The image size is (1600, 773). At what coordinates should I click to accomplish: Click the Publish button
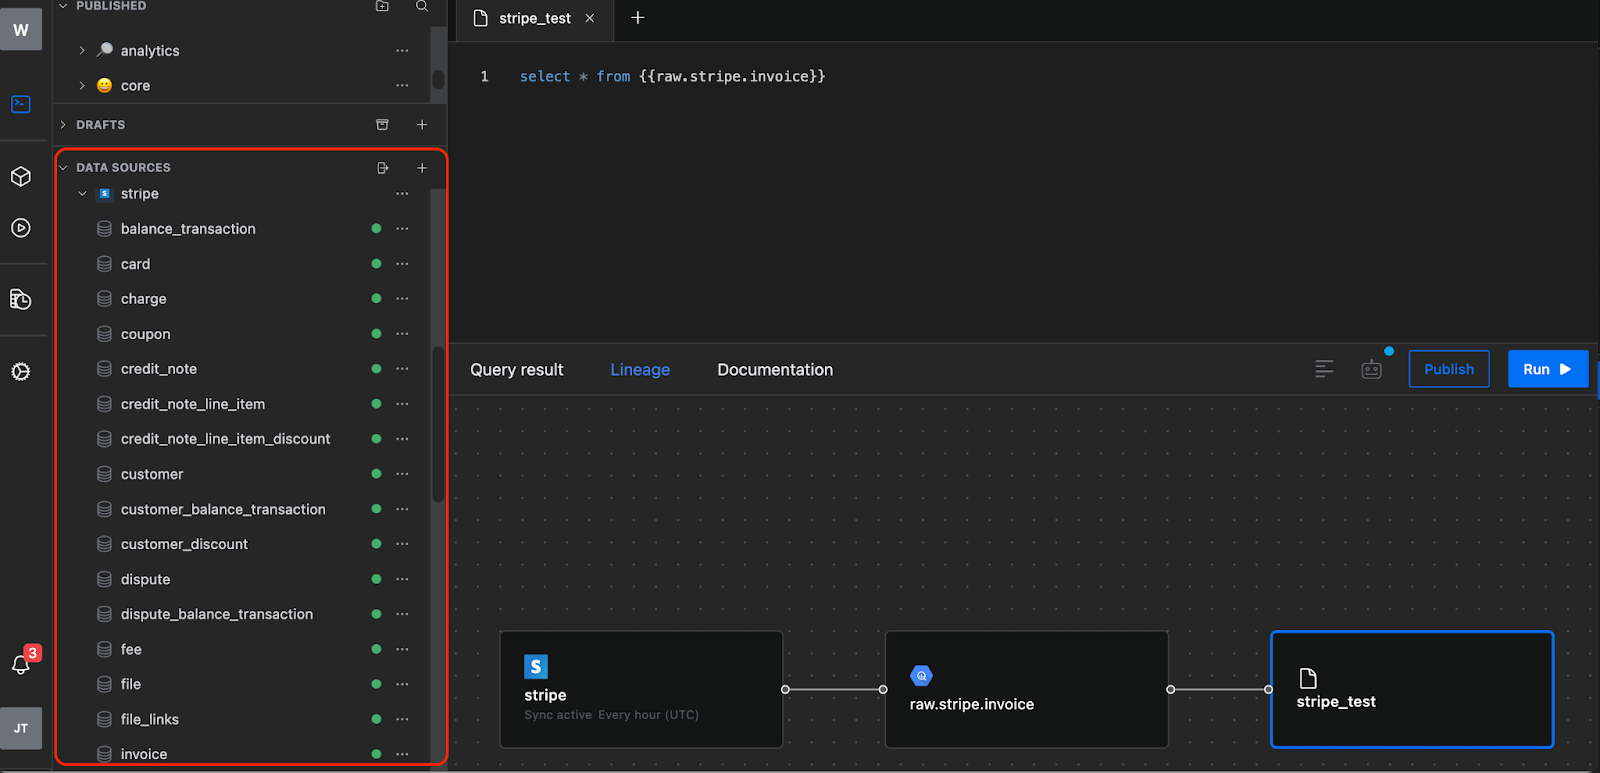point(1448,369)
